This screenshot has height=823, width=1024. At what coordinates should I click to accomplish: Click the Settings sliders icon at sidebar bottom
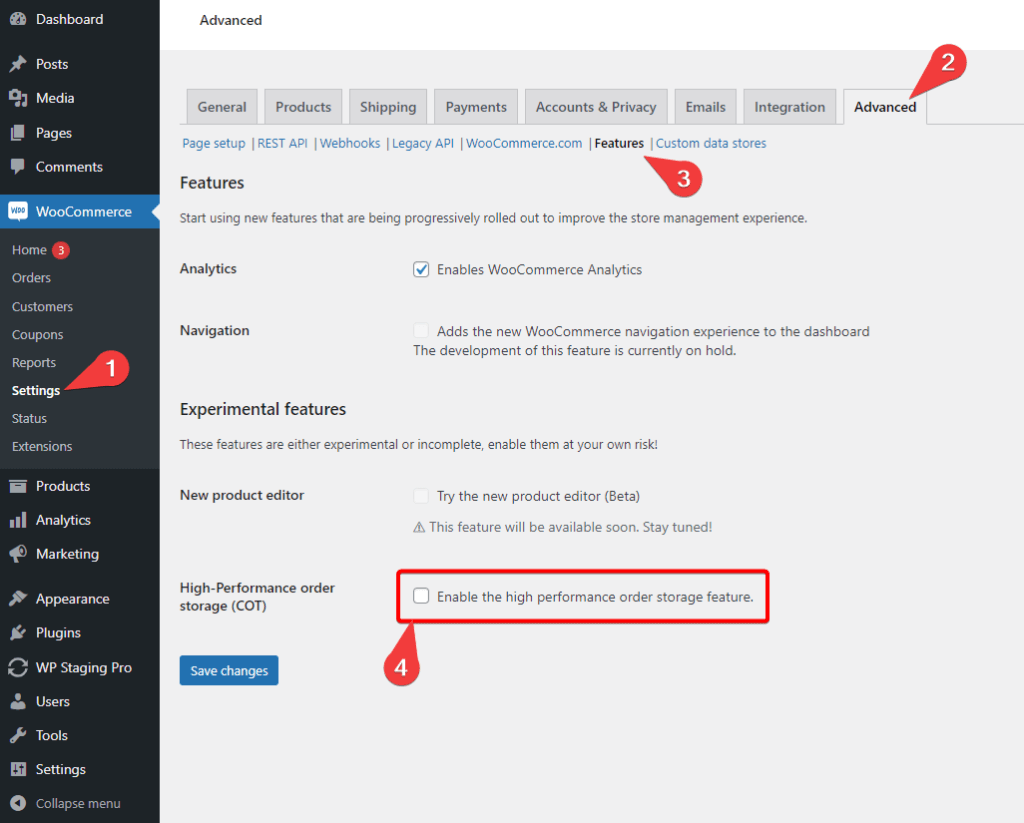[x=18, y=769]
